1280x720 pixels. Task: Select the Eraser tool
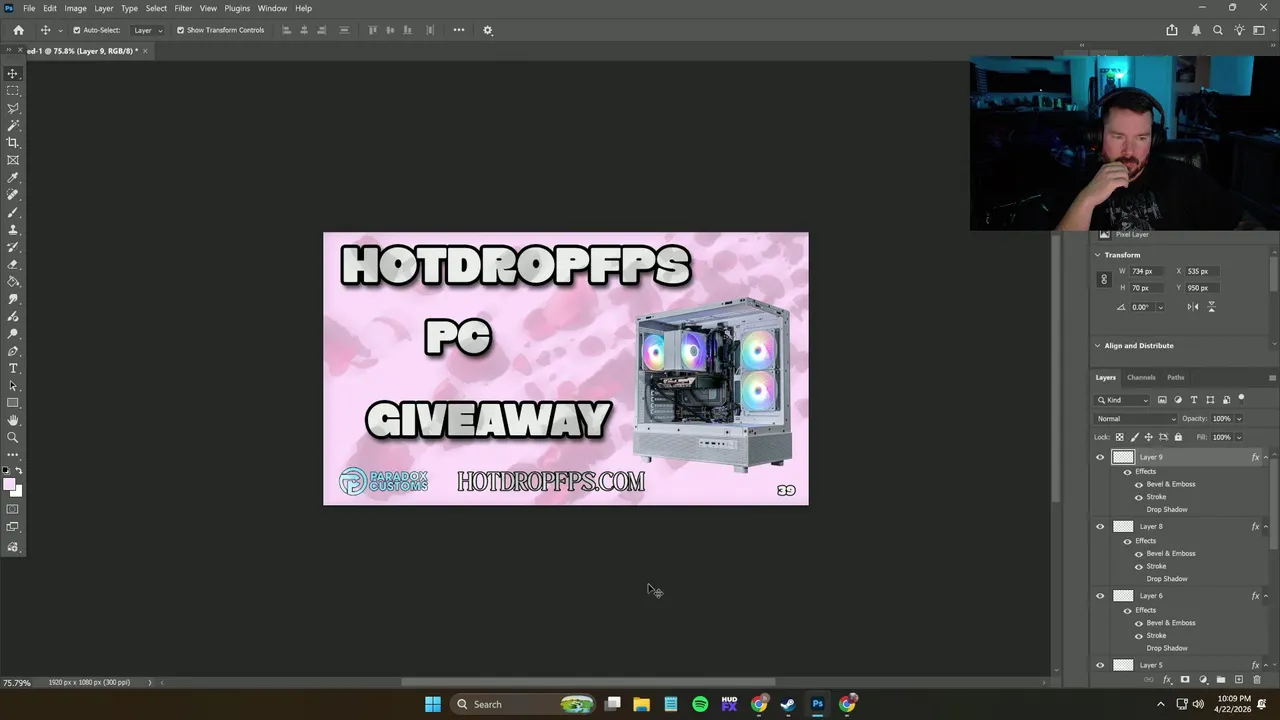pyautogui.click(x=13, y=265)
